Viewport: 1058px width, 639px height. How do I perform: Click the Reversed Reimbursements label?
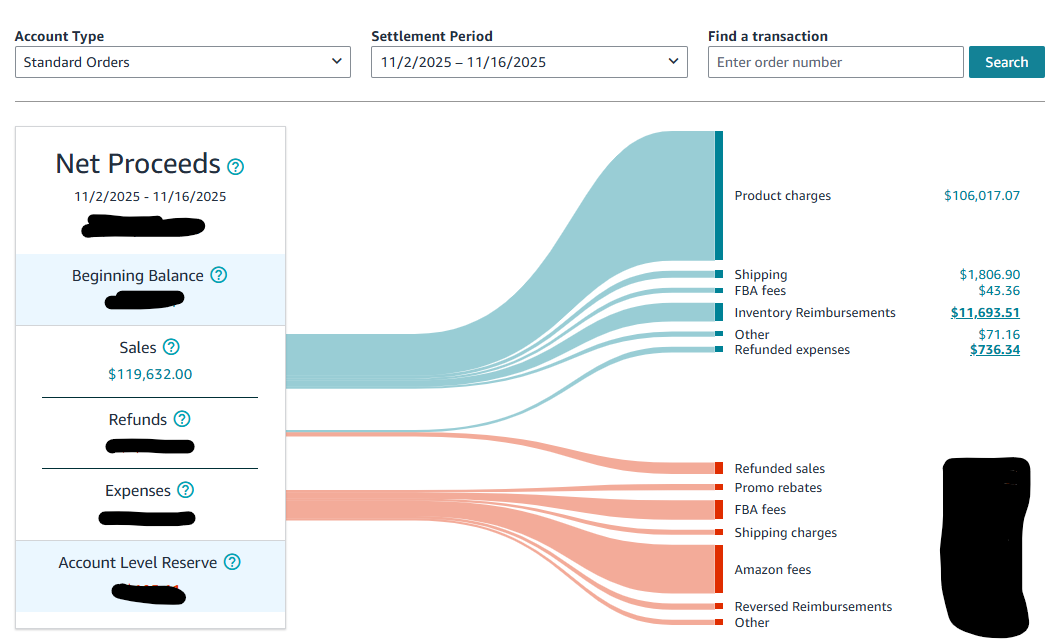(813, 607)
